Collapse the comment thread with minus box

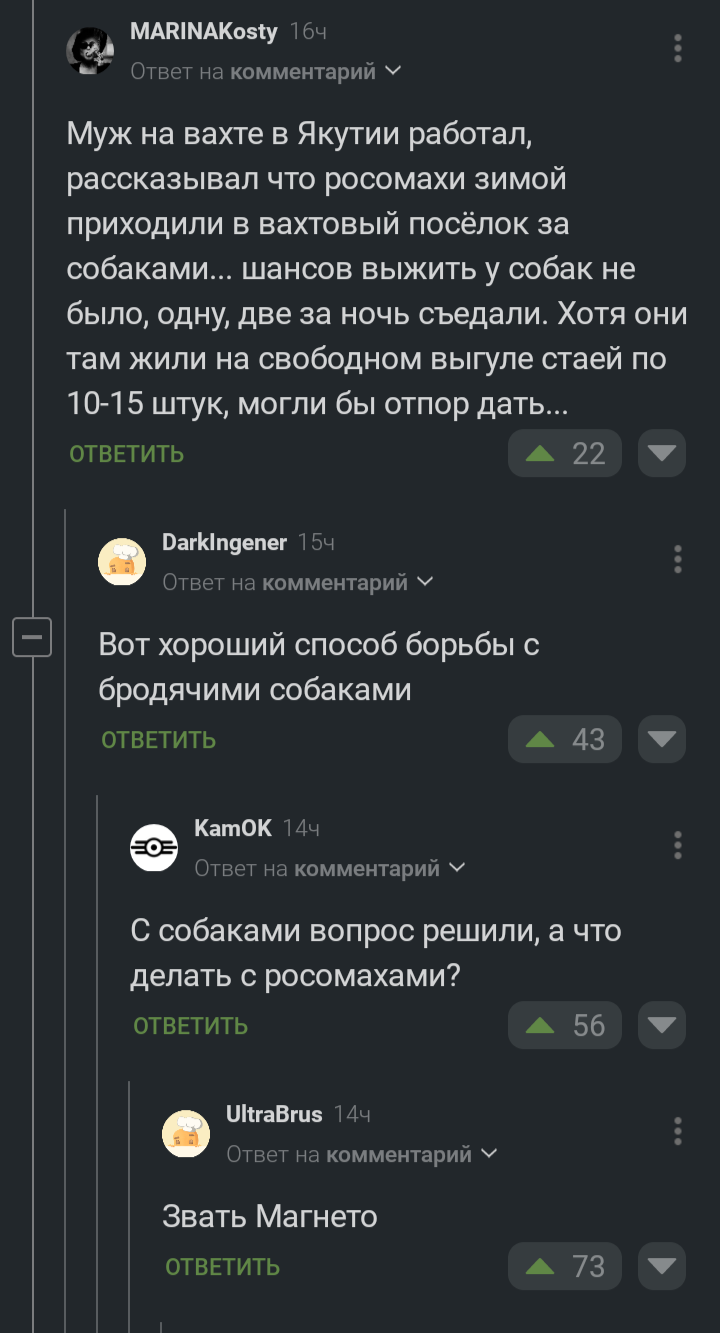[32, 637]
